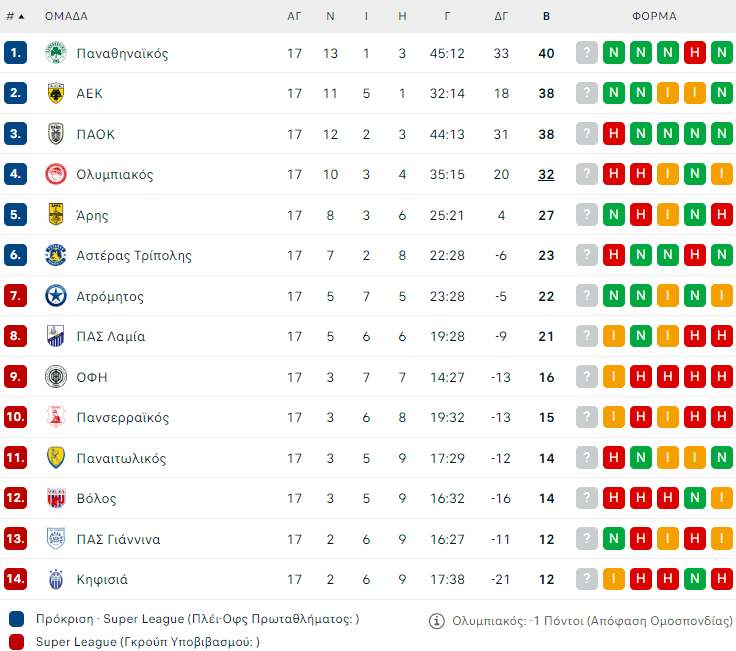Sort table by the # rank column arrow
This screenshot has height=651, width=736.
click(x=21, y=16)
